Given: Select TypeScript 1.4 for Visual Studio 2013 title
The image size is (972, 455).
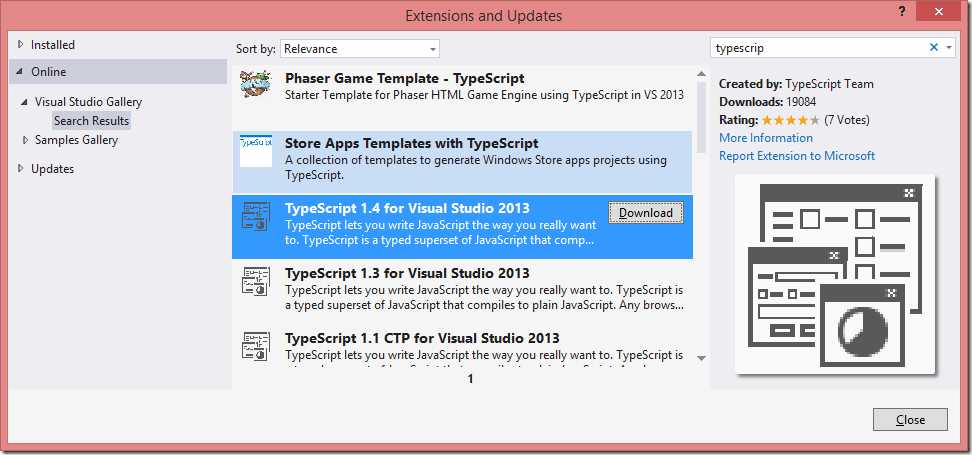Looking at the screenshot, I should coord(407,208).
